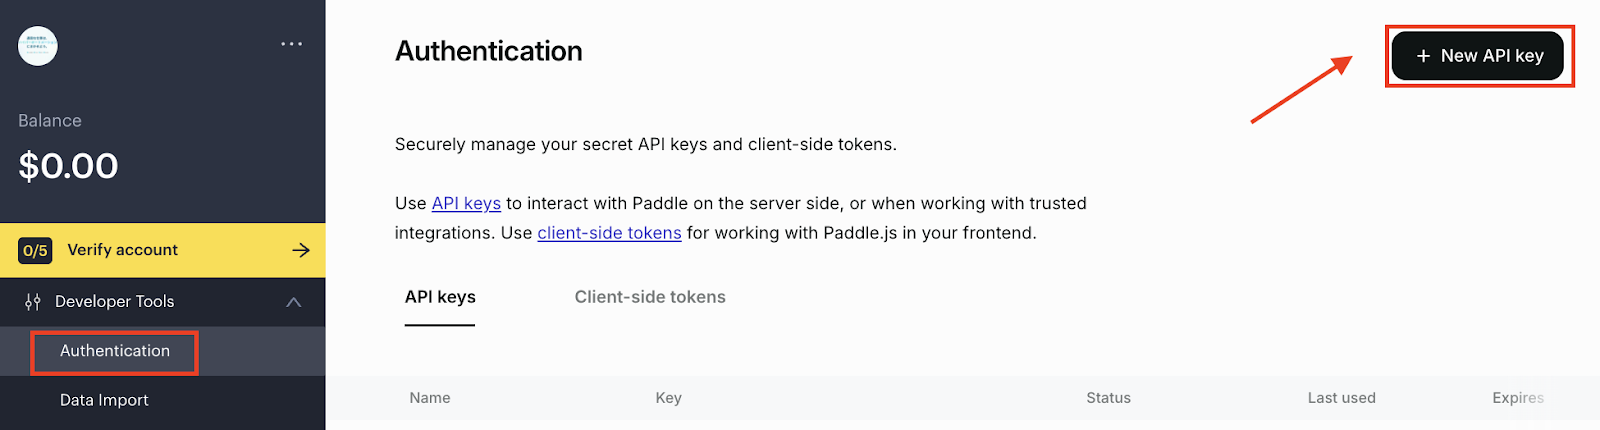Open the Data Import sidebar item
The width and height of the screenshot is (1600, 430).
(104, 400)
